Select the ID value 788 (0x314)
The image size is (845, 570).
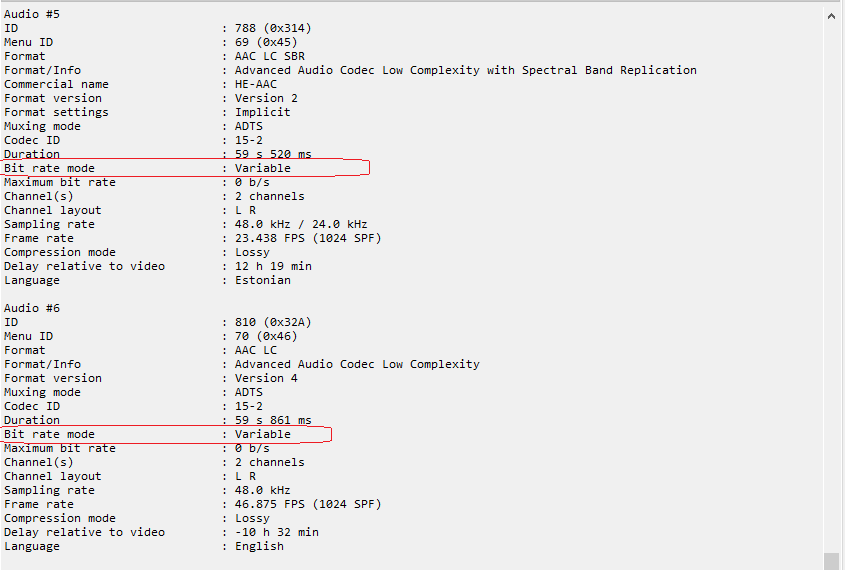[273, 28]
